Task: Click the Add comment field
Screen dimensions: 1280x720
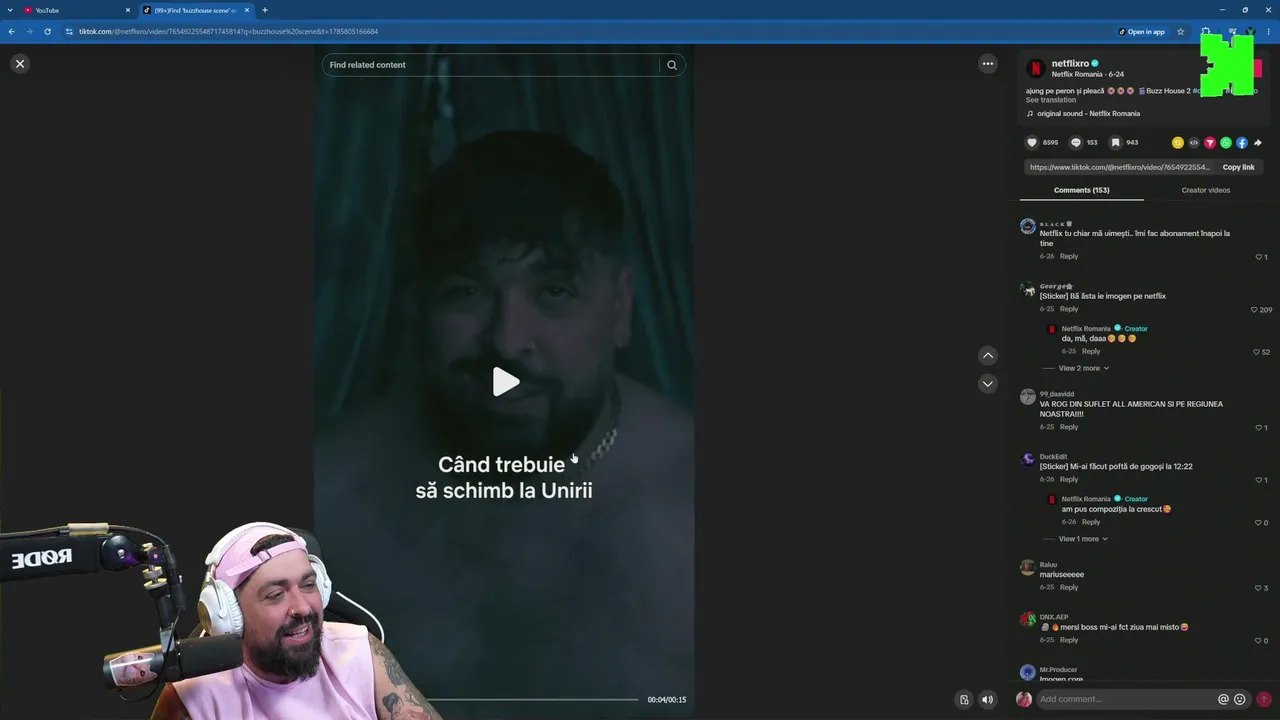Action: tap(1125, 699)
